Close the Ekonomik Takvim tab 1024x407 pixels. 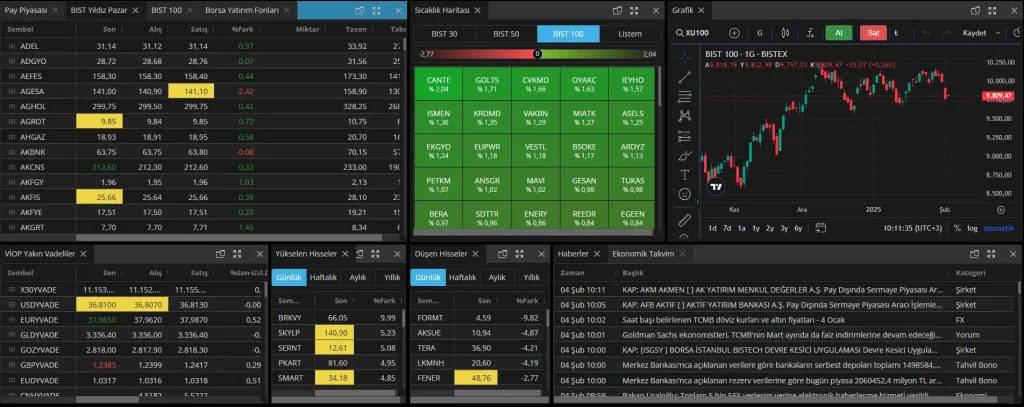click(x=682, y=253)
